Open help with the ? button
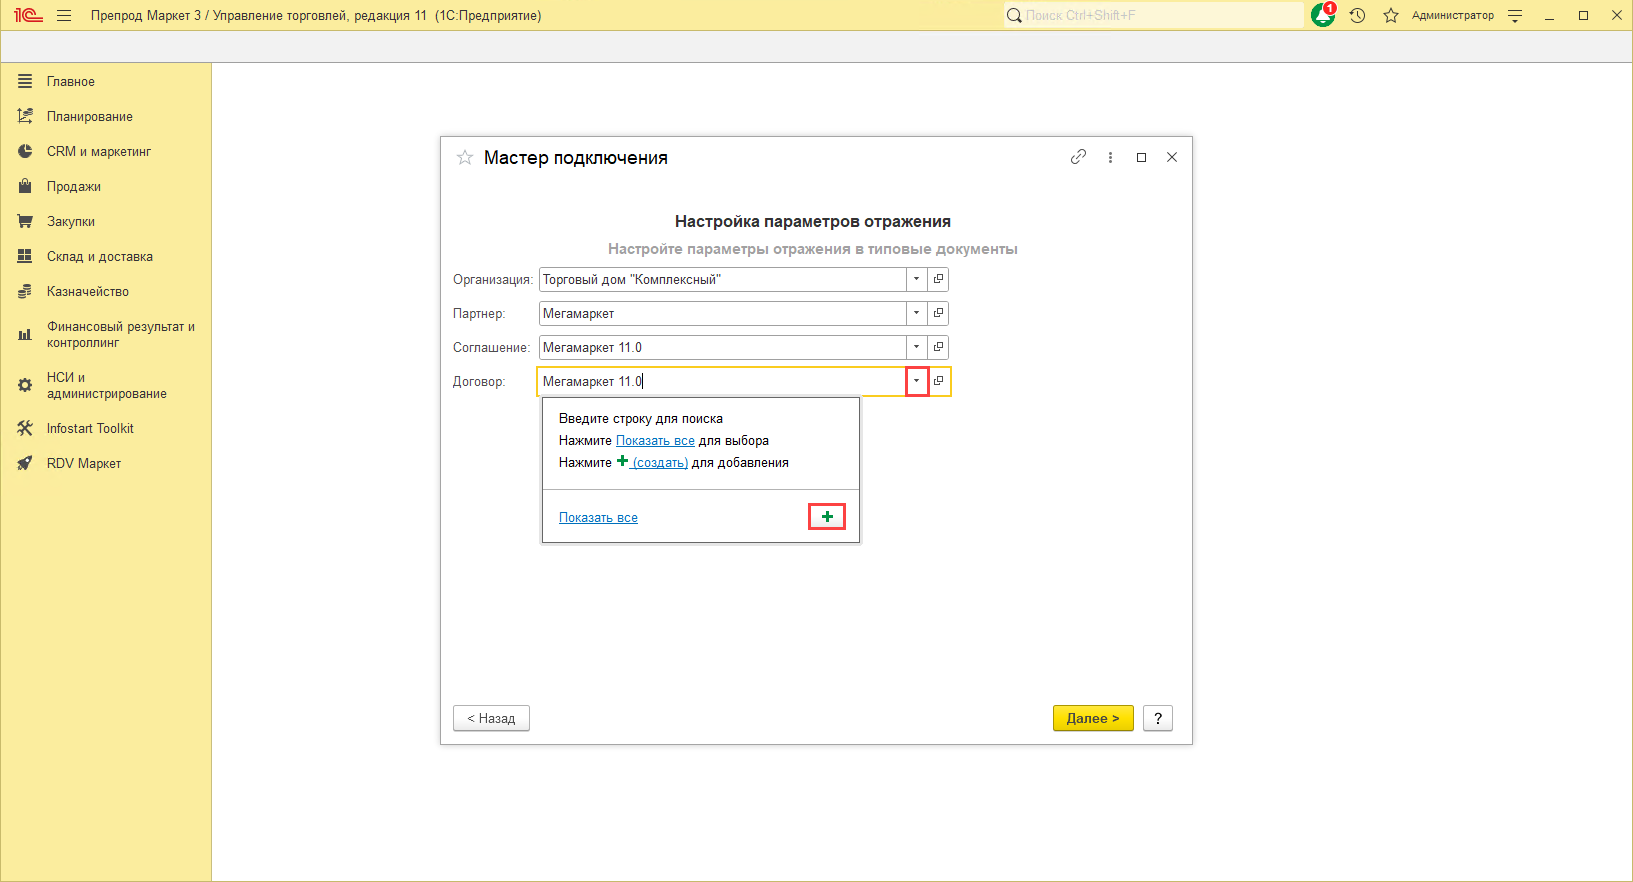Viewport: 1633px width, 882px height. coord(1158,718)
